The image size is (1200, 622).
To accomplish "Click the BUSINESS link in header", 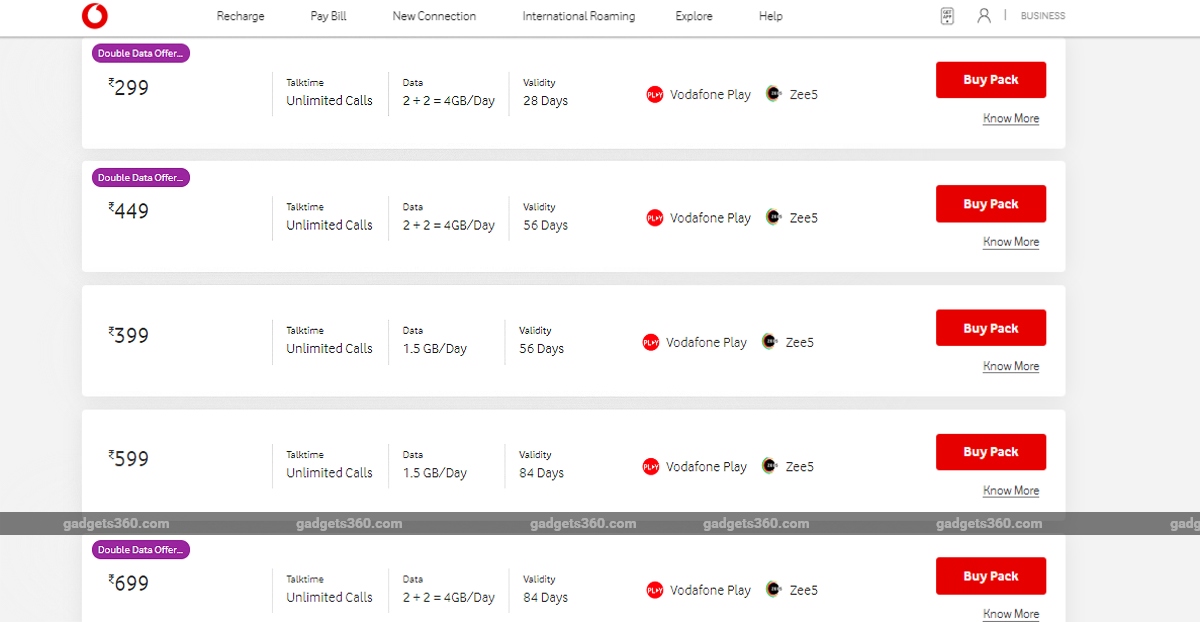I will point(1042,15).
